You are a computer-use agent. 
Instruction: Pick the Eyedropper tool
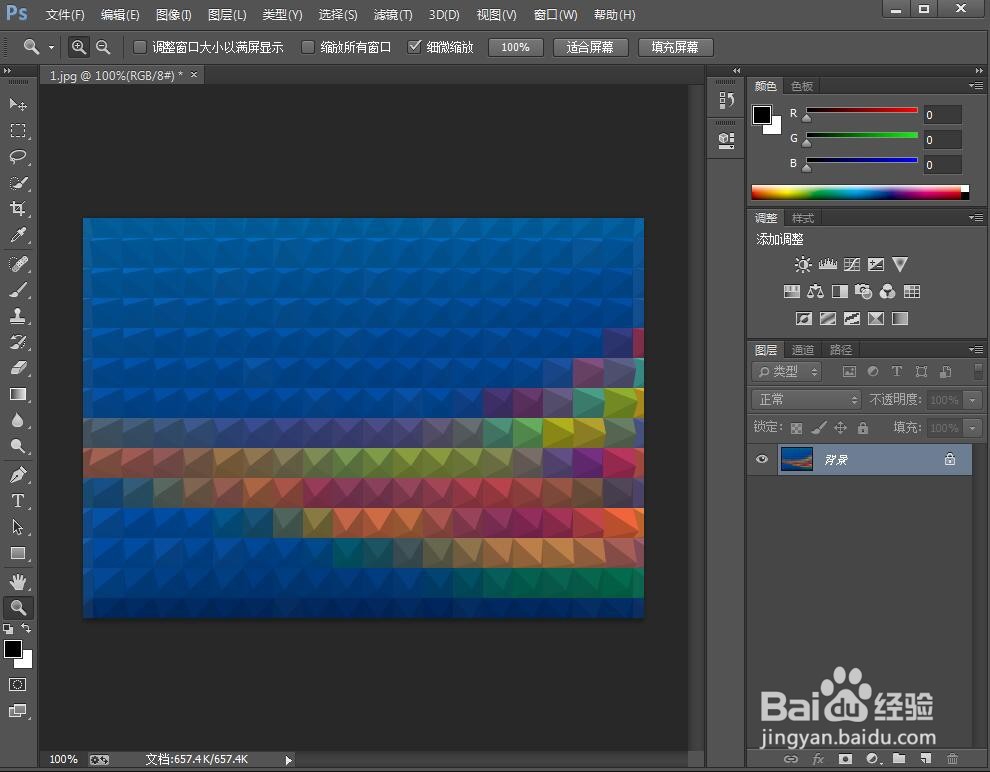tap(18, 235)
